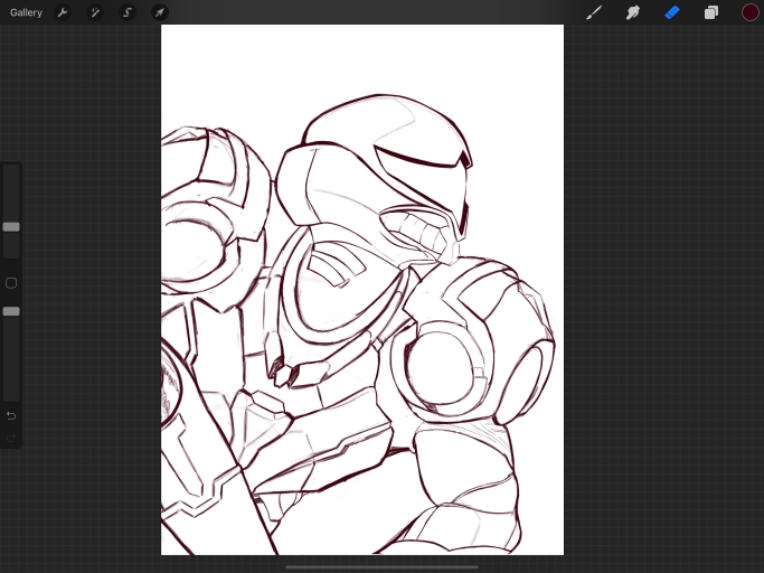Tap the active Eraser tool
Image resolution: width=764 pixels, height=573 pixels.
[x=672, y=13]
